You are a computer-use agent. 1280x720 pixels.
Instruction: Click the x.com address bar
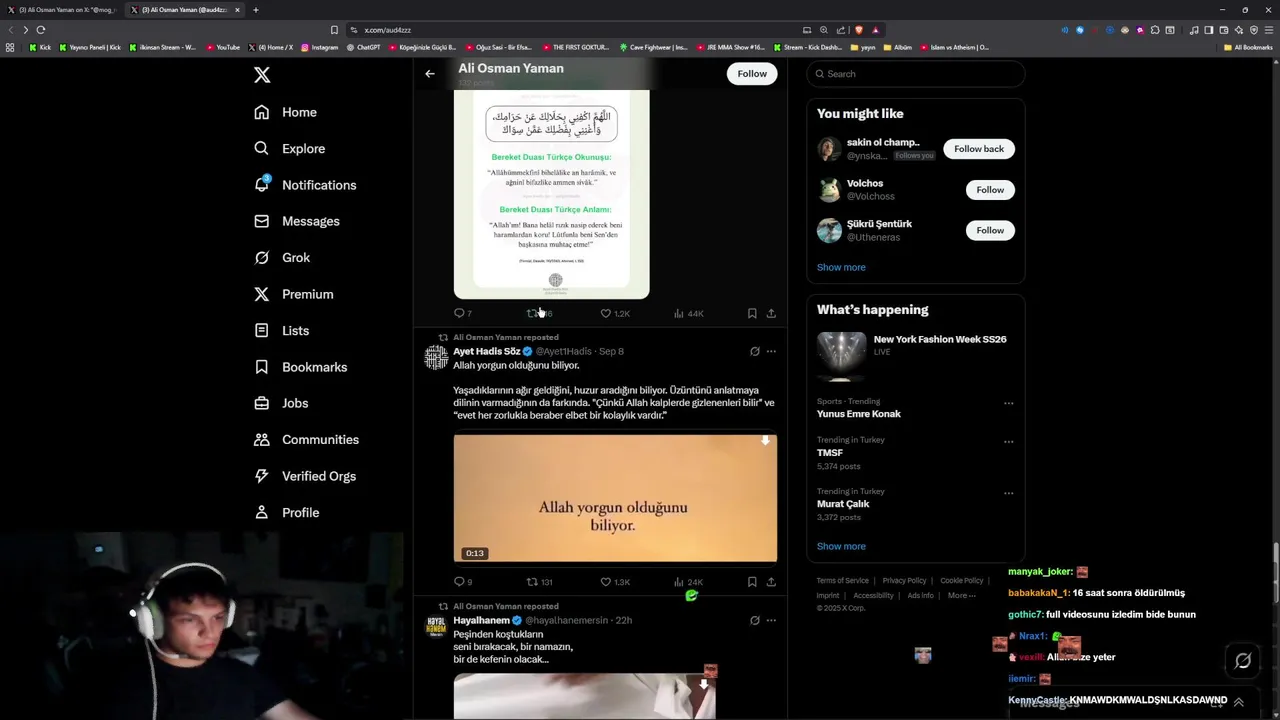(x=570, y=30)
